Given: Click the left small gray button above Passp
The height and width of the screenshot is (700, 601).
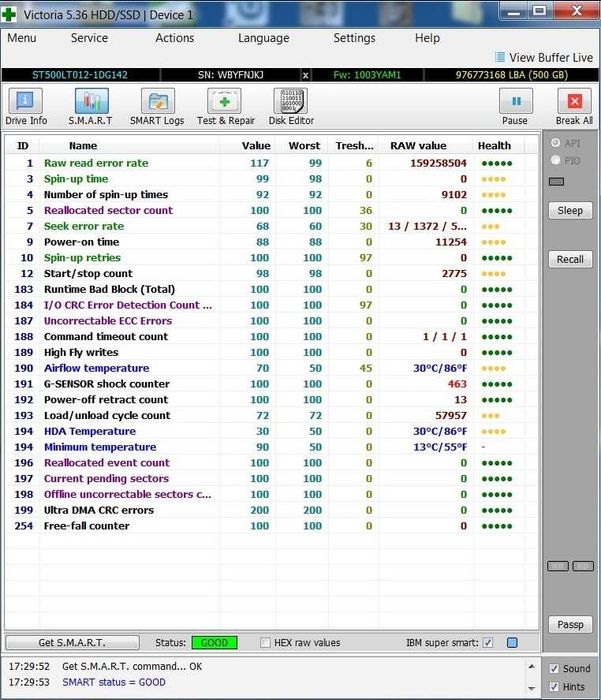Looking at the screenshot, I should (558, 566).
